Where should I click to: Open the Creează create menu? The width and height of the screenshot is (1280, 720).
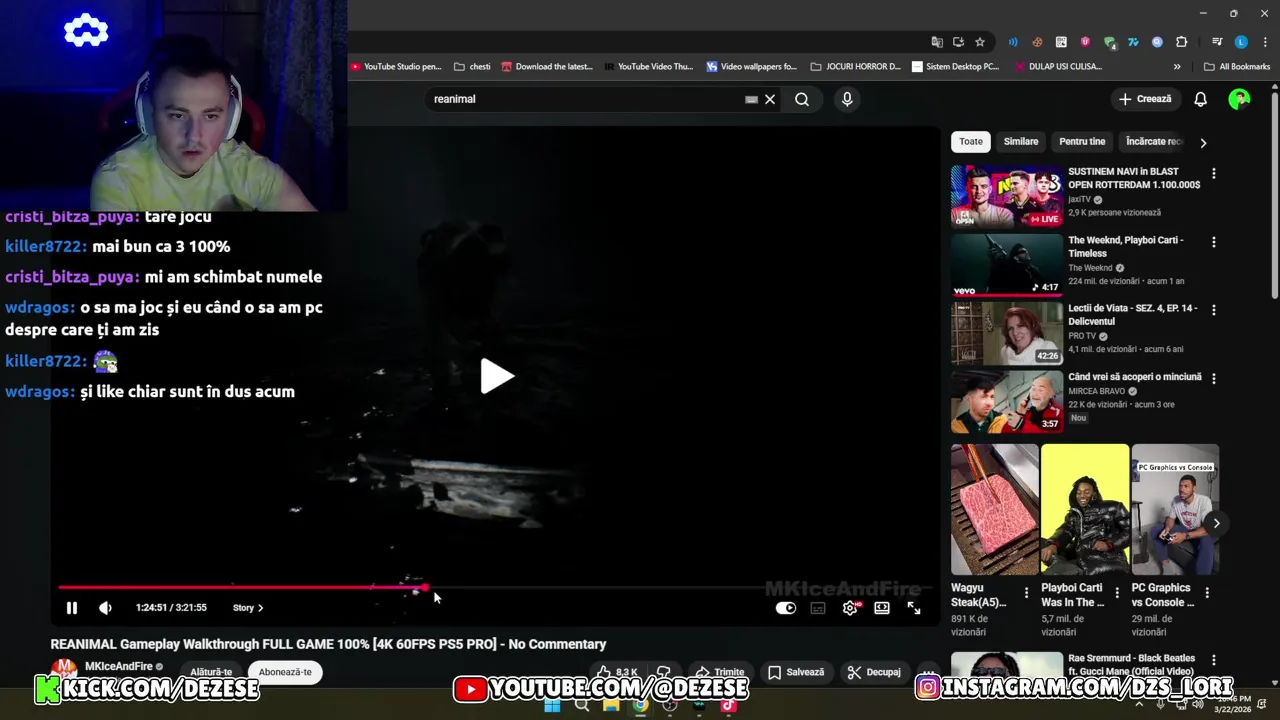tap(1144, 99)
